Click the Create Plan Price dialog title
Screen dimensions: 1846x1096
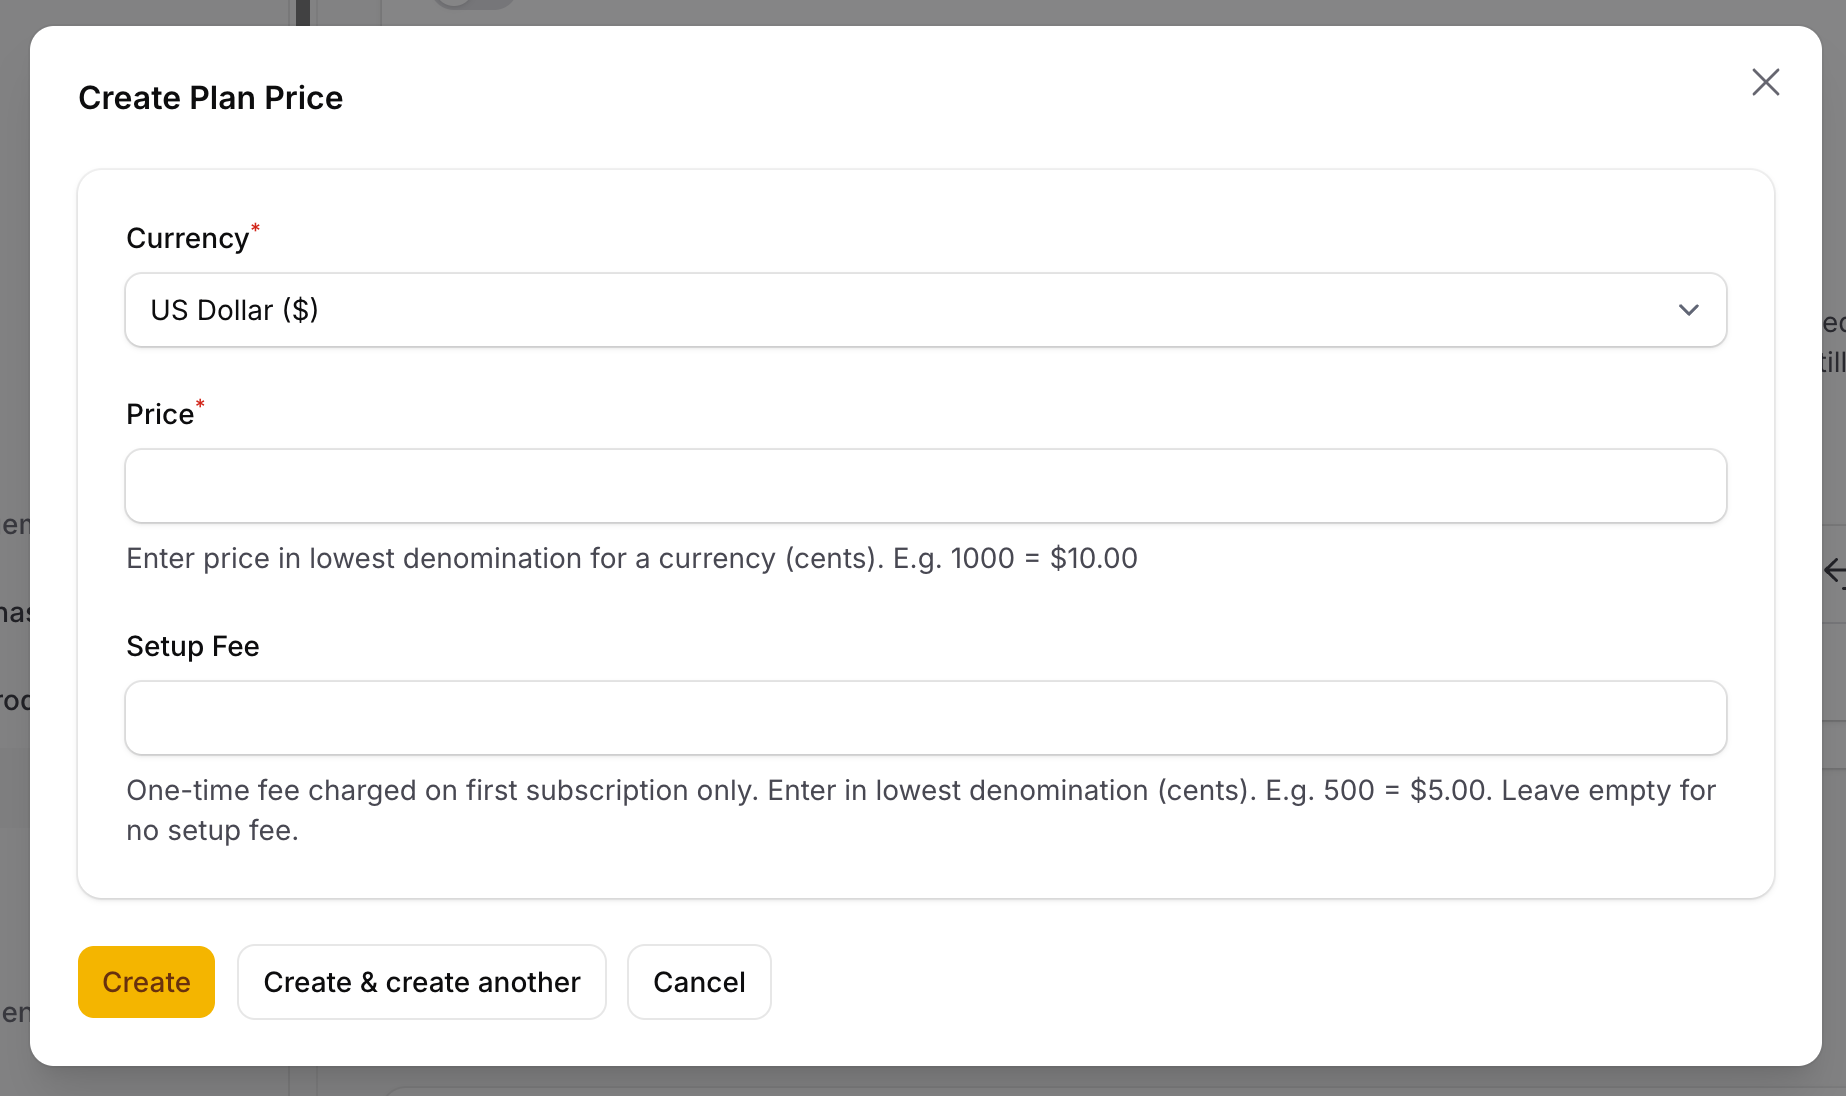point(210,98)
